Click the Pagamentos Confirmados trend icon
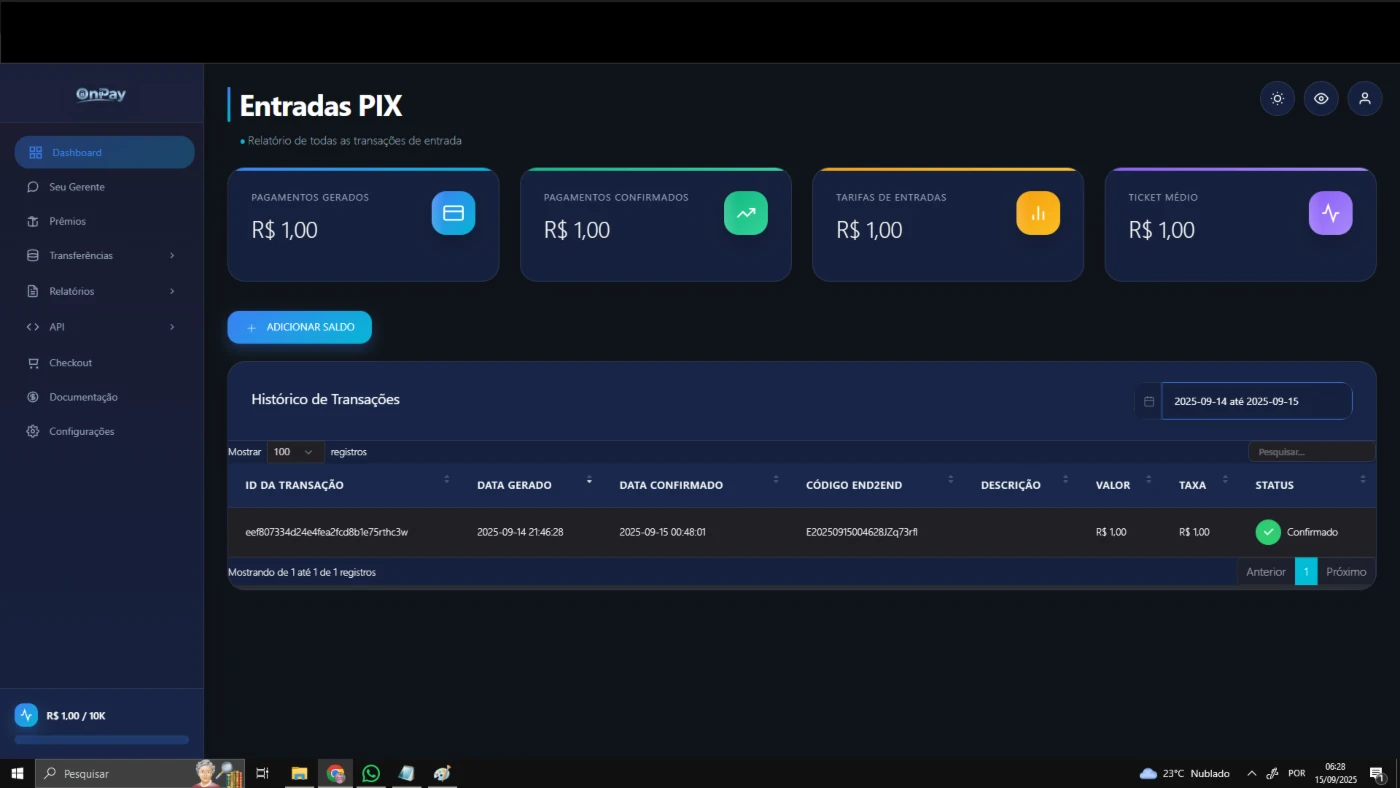Image resolution: width=1400 pixels, height=788 pixels. click(745, 213)
